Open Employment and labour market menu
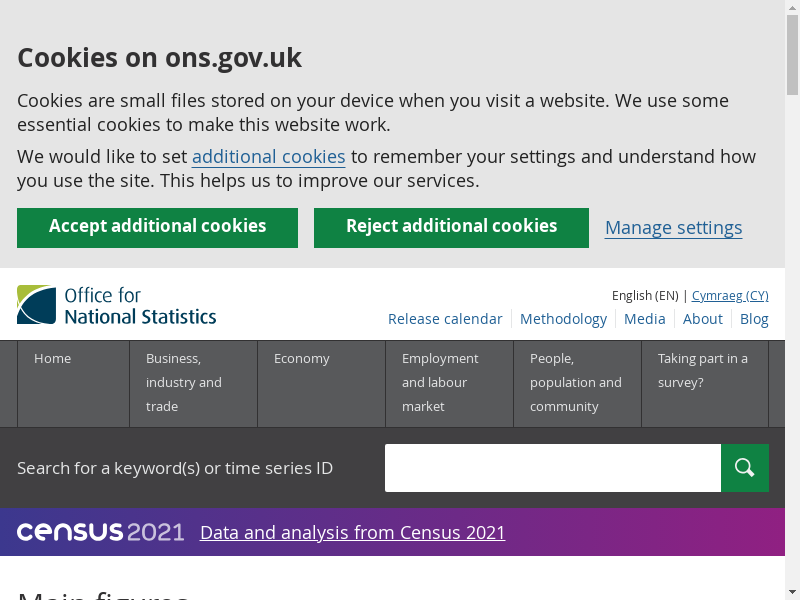 point(440,383)
